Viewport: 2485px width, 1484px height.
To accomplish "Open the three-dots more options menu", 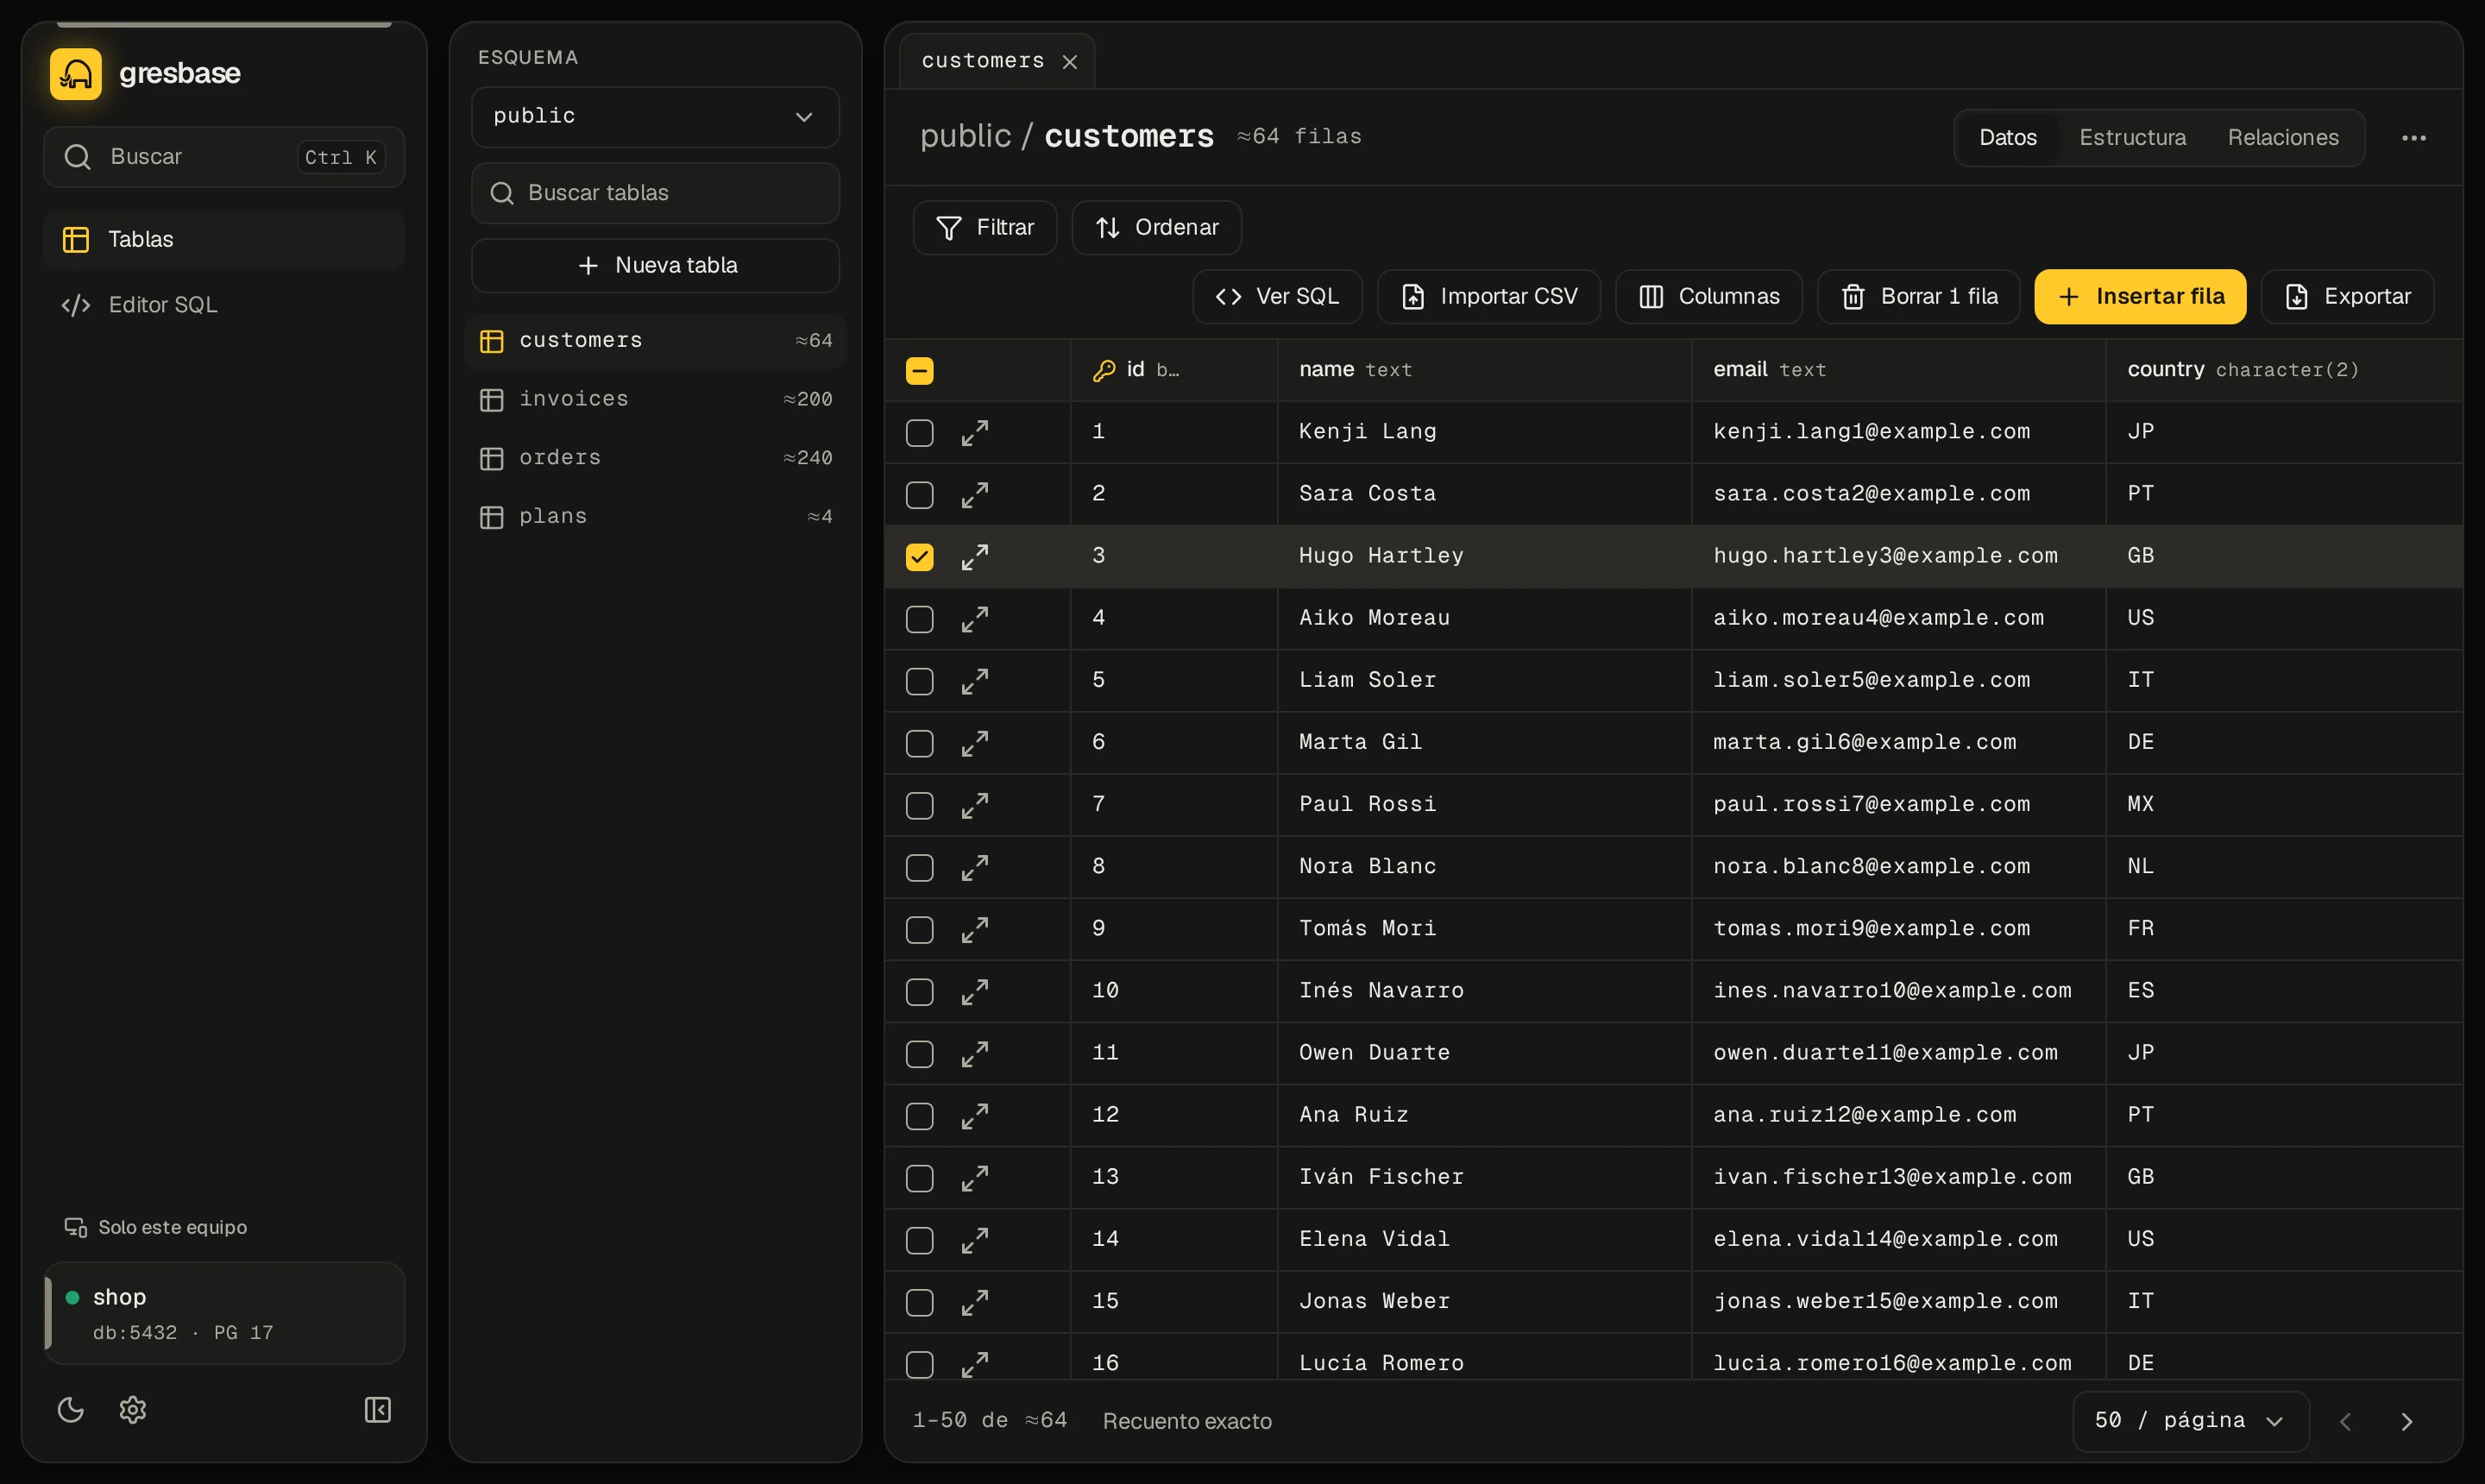I will [x=2413, y=138].
